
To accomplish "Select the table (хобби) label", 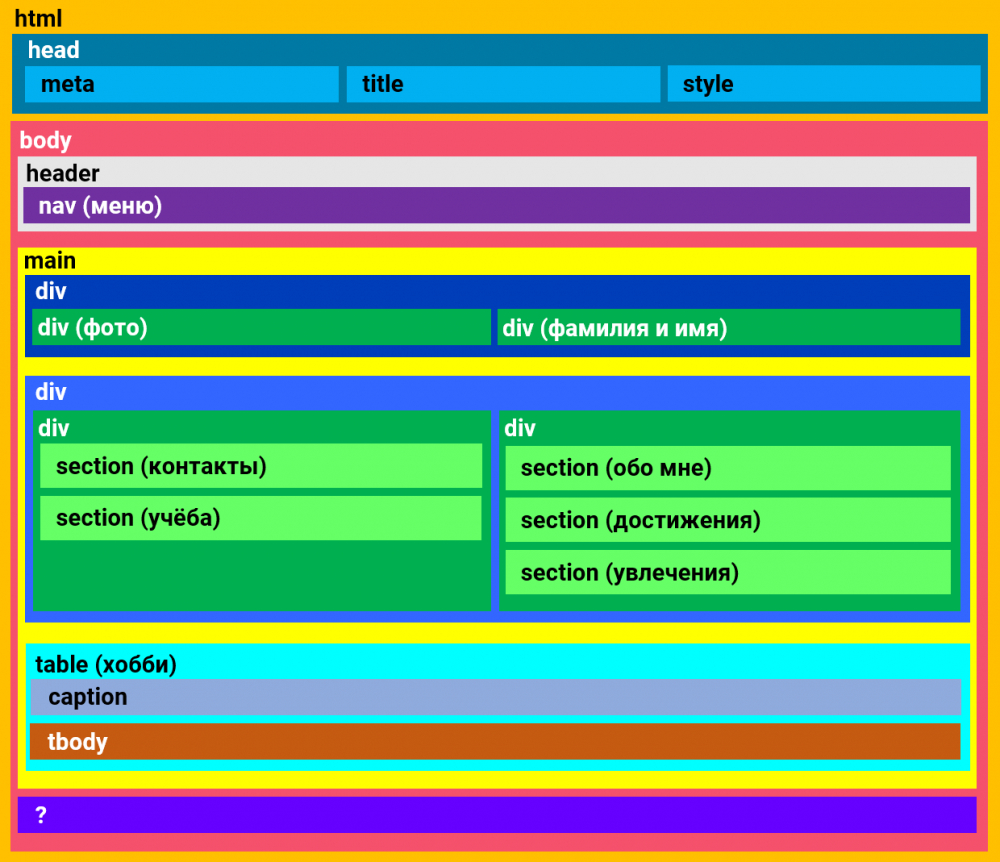I will tap(105, 664).
